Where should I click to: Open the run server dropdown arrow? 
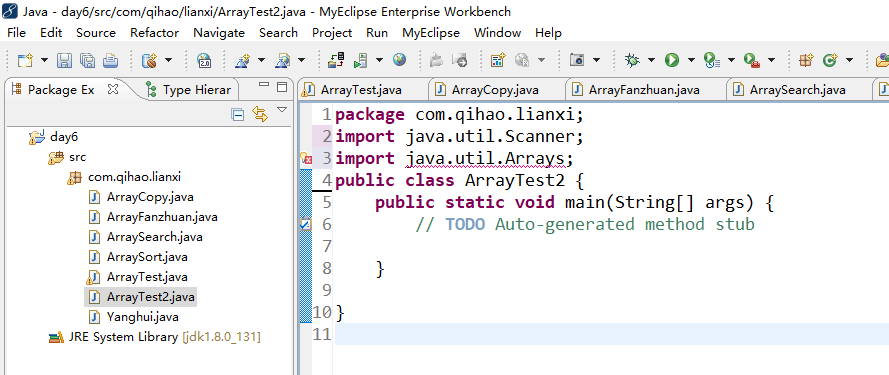[379, 60]
